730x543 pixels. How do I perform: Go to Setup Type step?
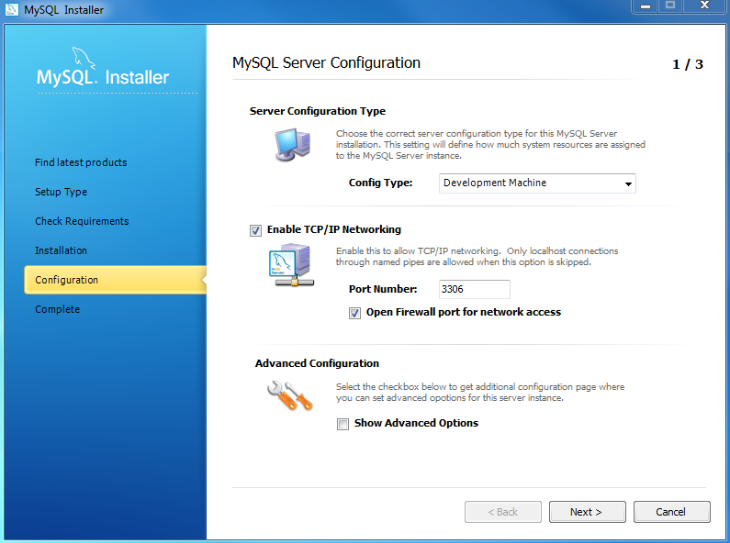(61, 192)
